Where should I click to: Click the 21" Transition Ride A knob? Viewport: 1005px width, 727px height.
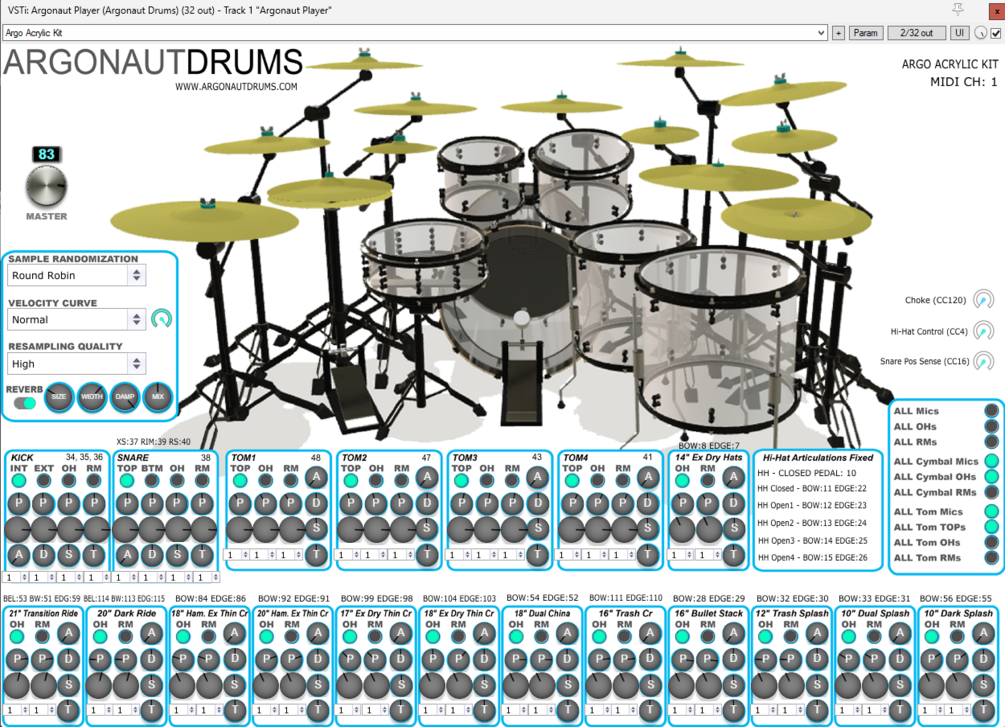coord(68,633)
